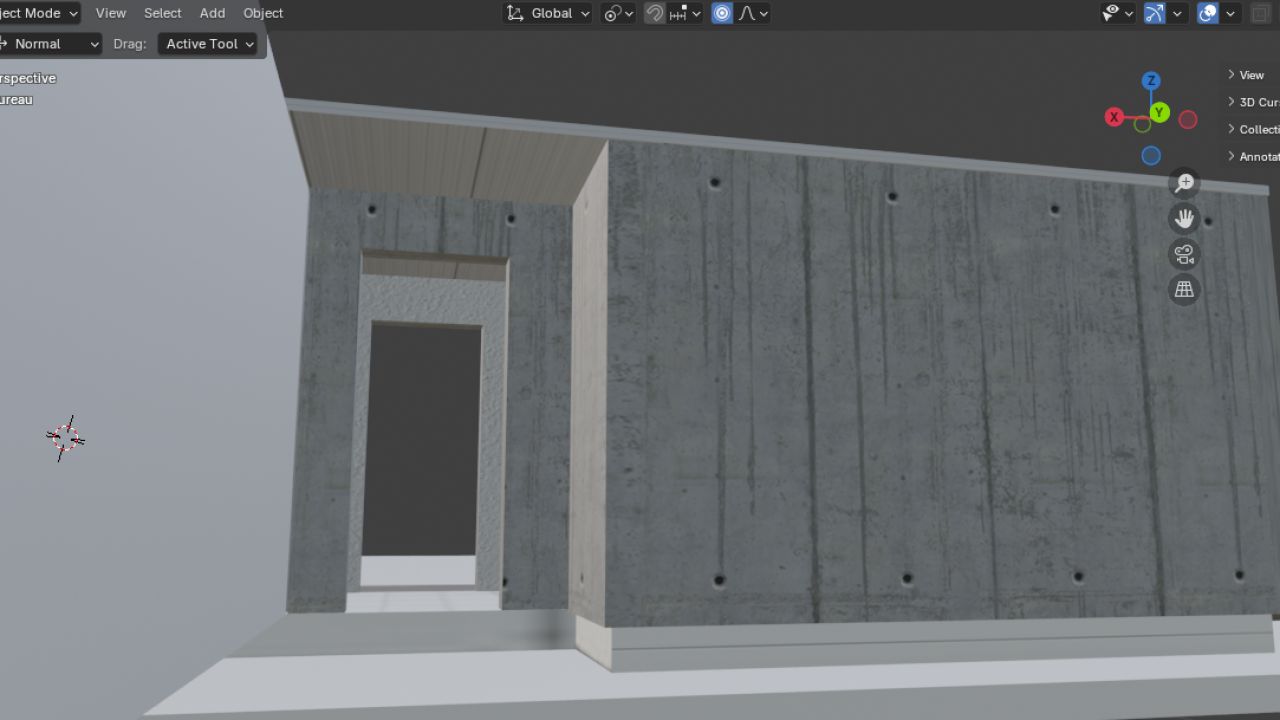Open the Object menu
The height and width of the screenshot is (720, 1280).
(x=263, y=13)
